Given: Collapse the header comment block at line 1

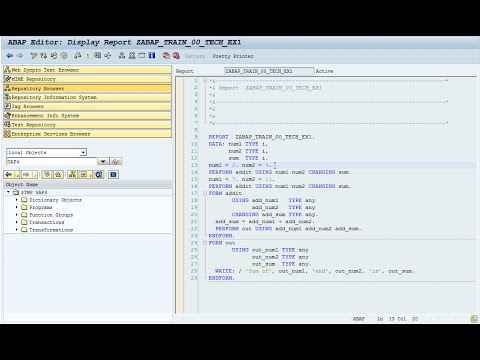Looking at the screenshot, I should point(205,81).
